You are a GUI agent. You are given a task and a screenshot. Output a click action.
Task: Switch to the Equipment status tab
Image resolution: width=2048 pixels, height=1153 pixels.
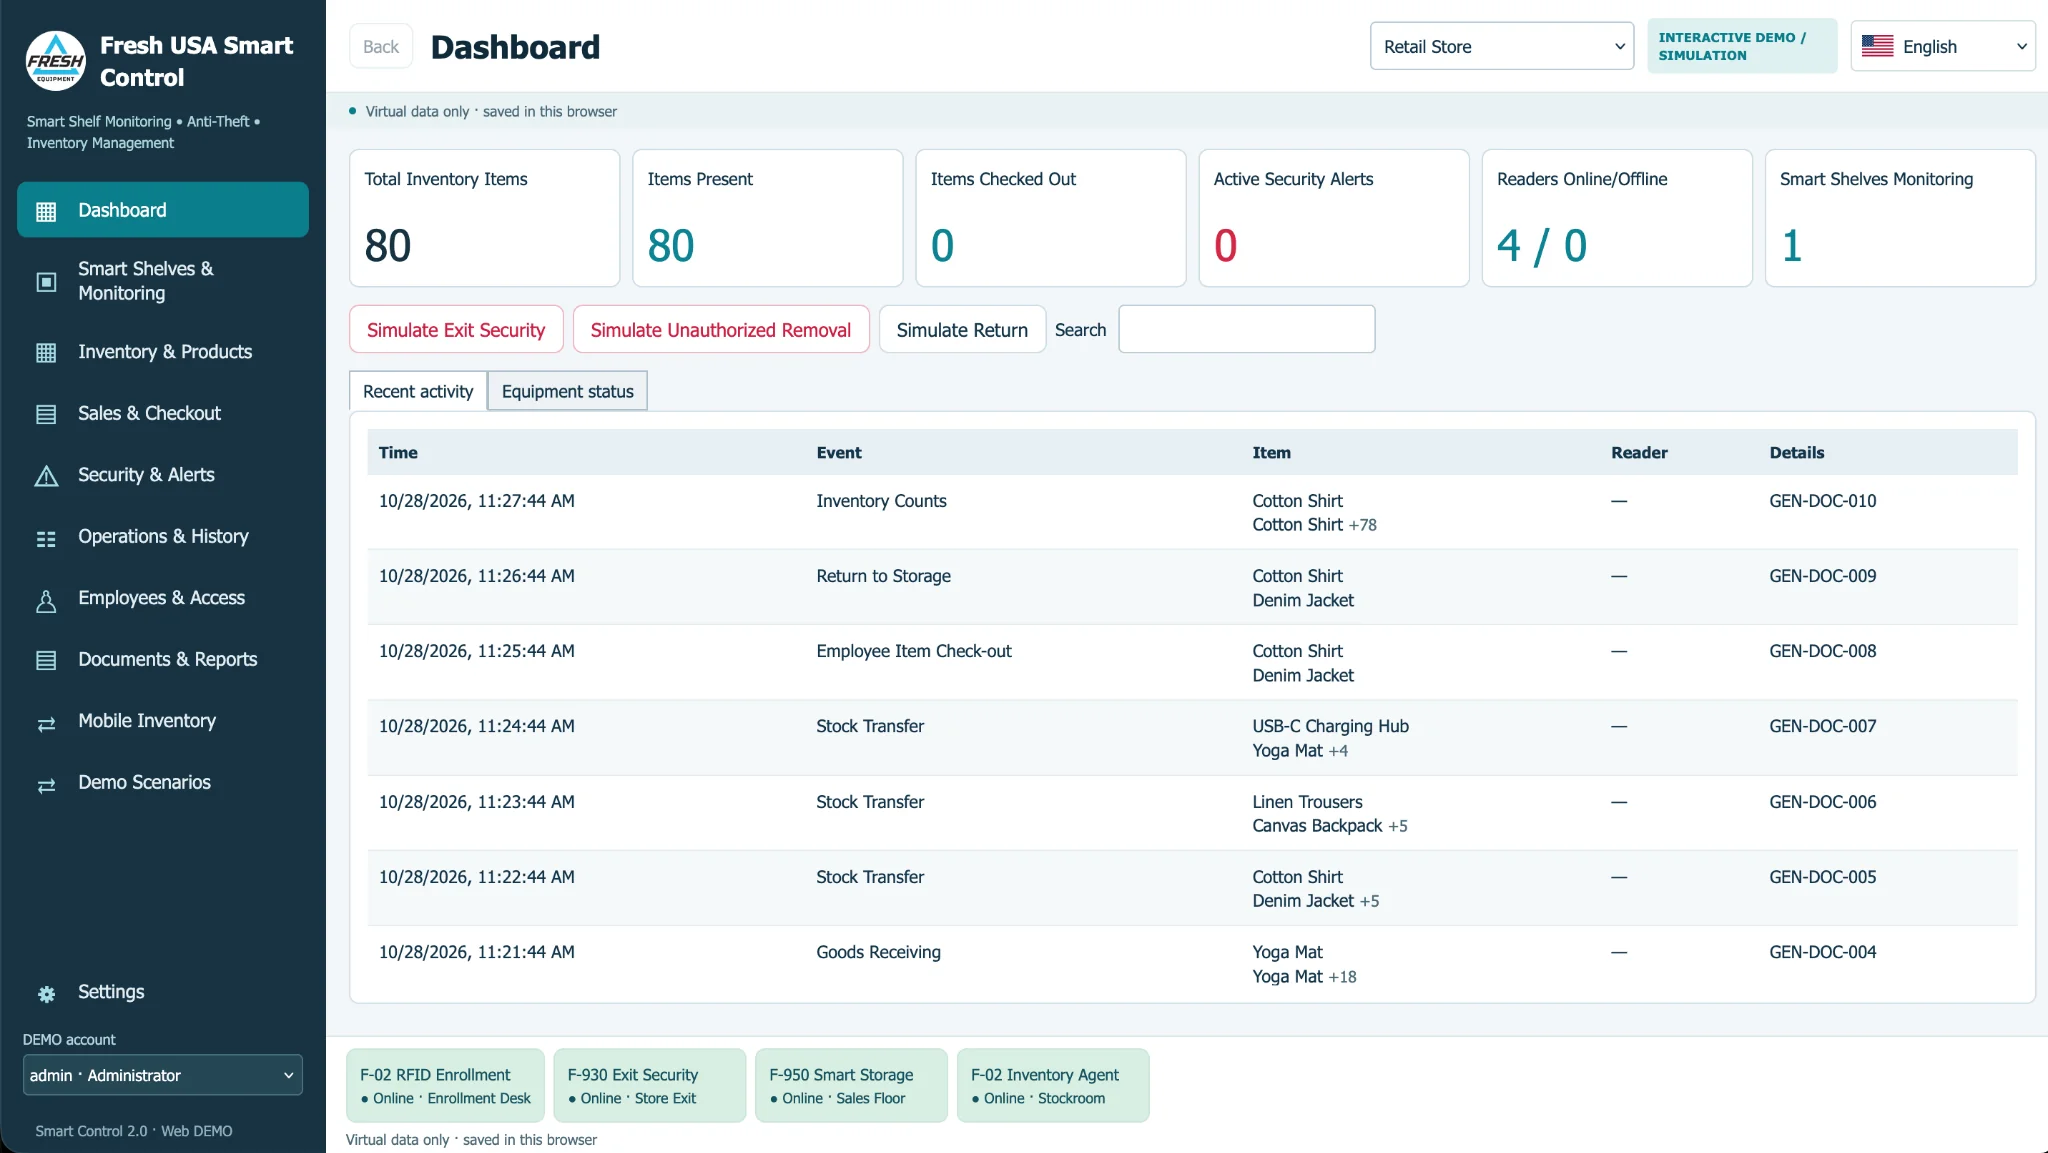tap(567, 391)
